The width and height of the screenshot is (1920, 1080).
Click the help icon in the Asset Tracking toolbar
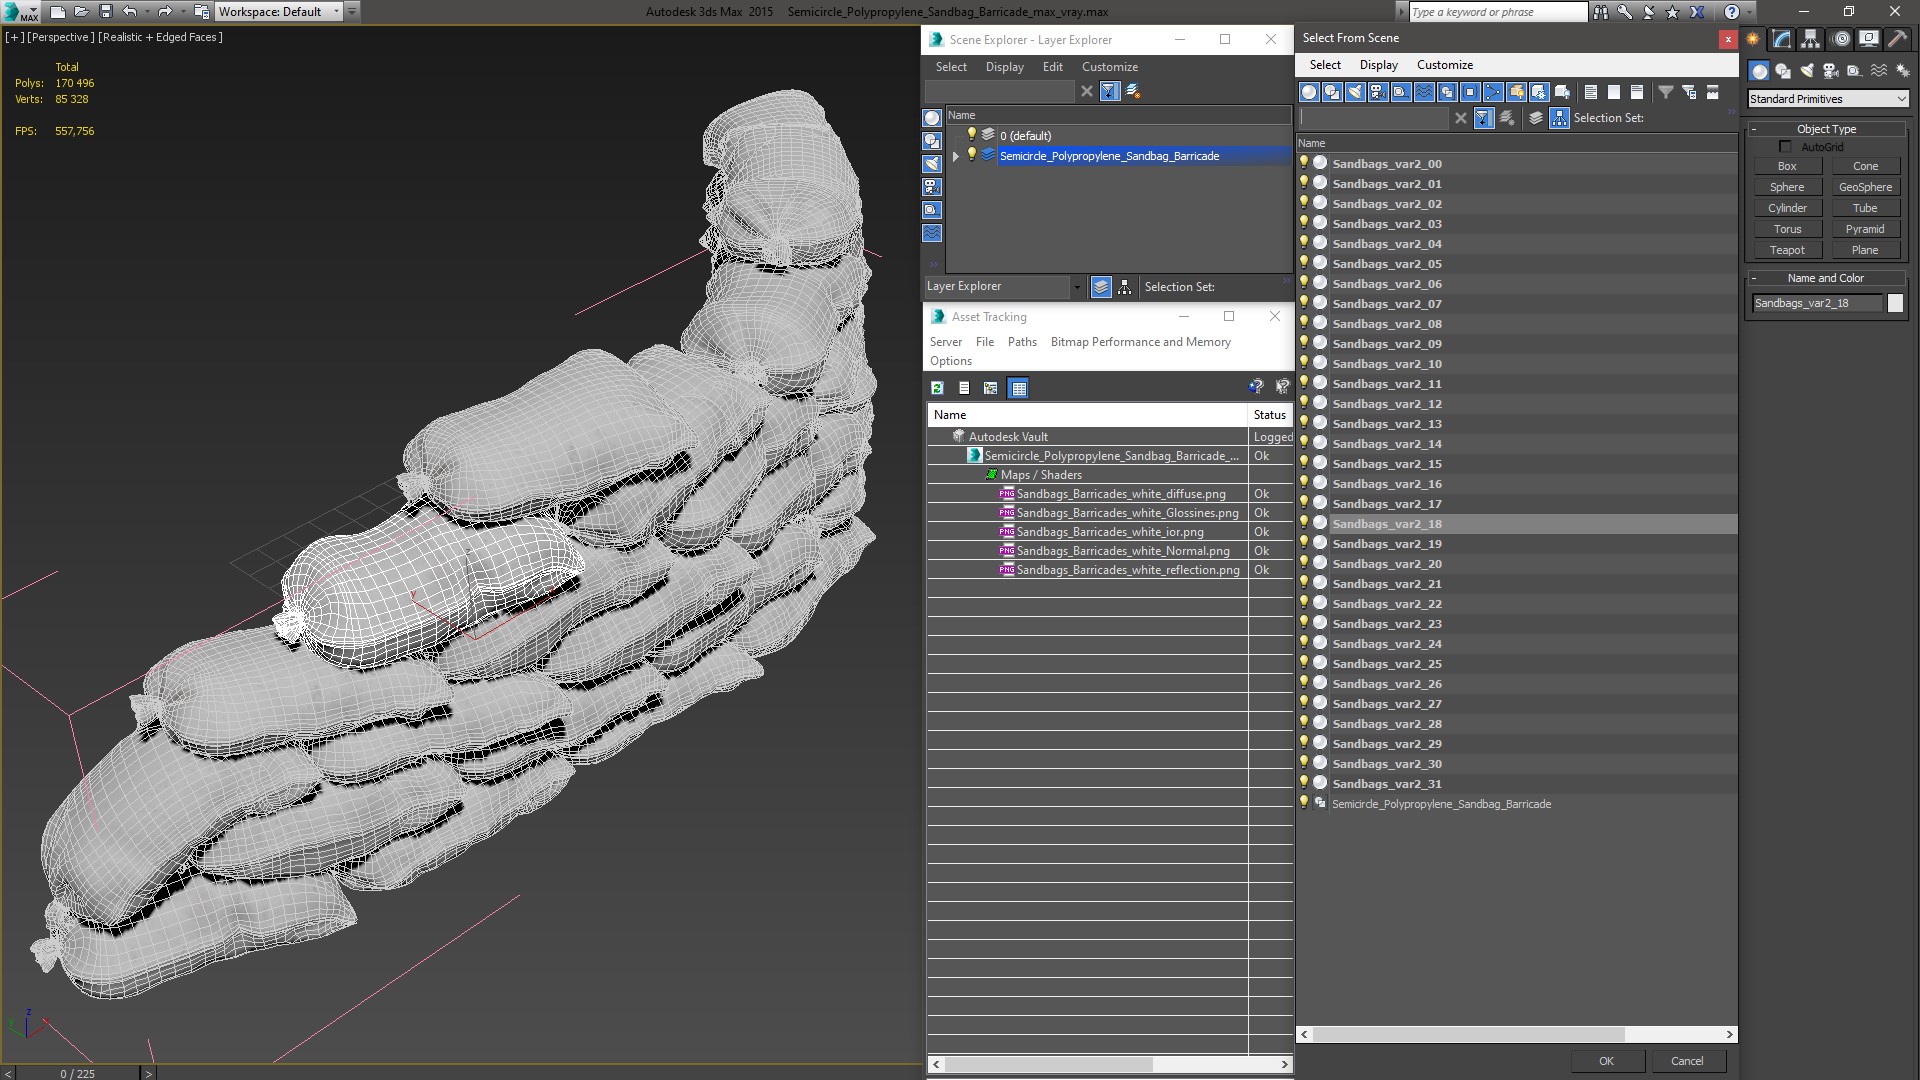click(1256, 387)
